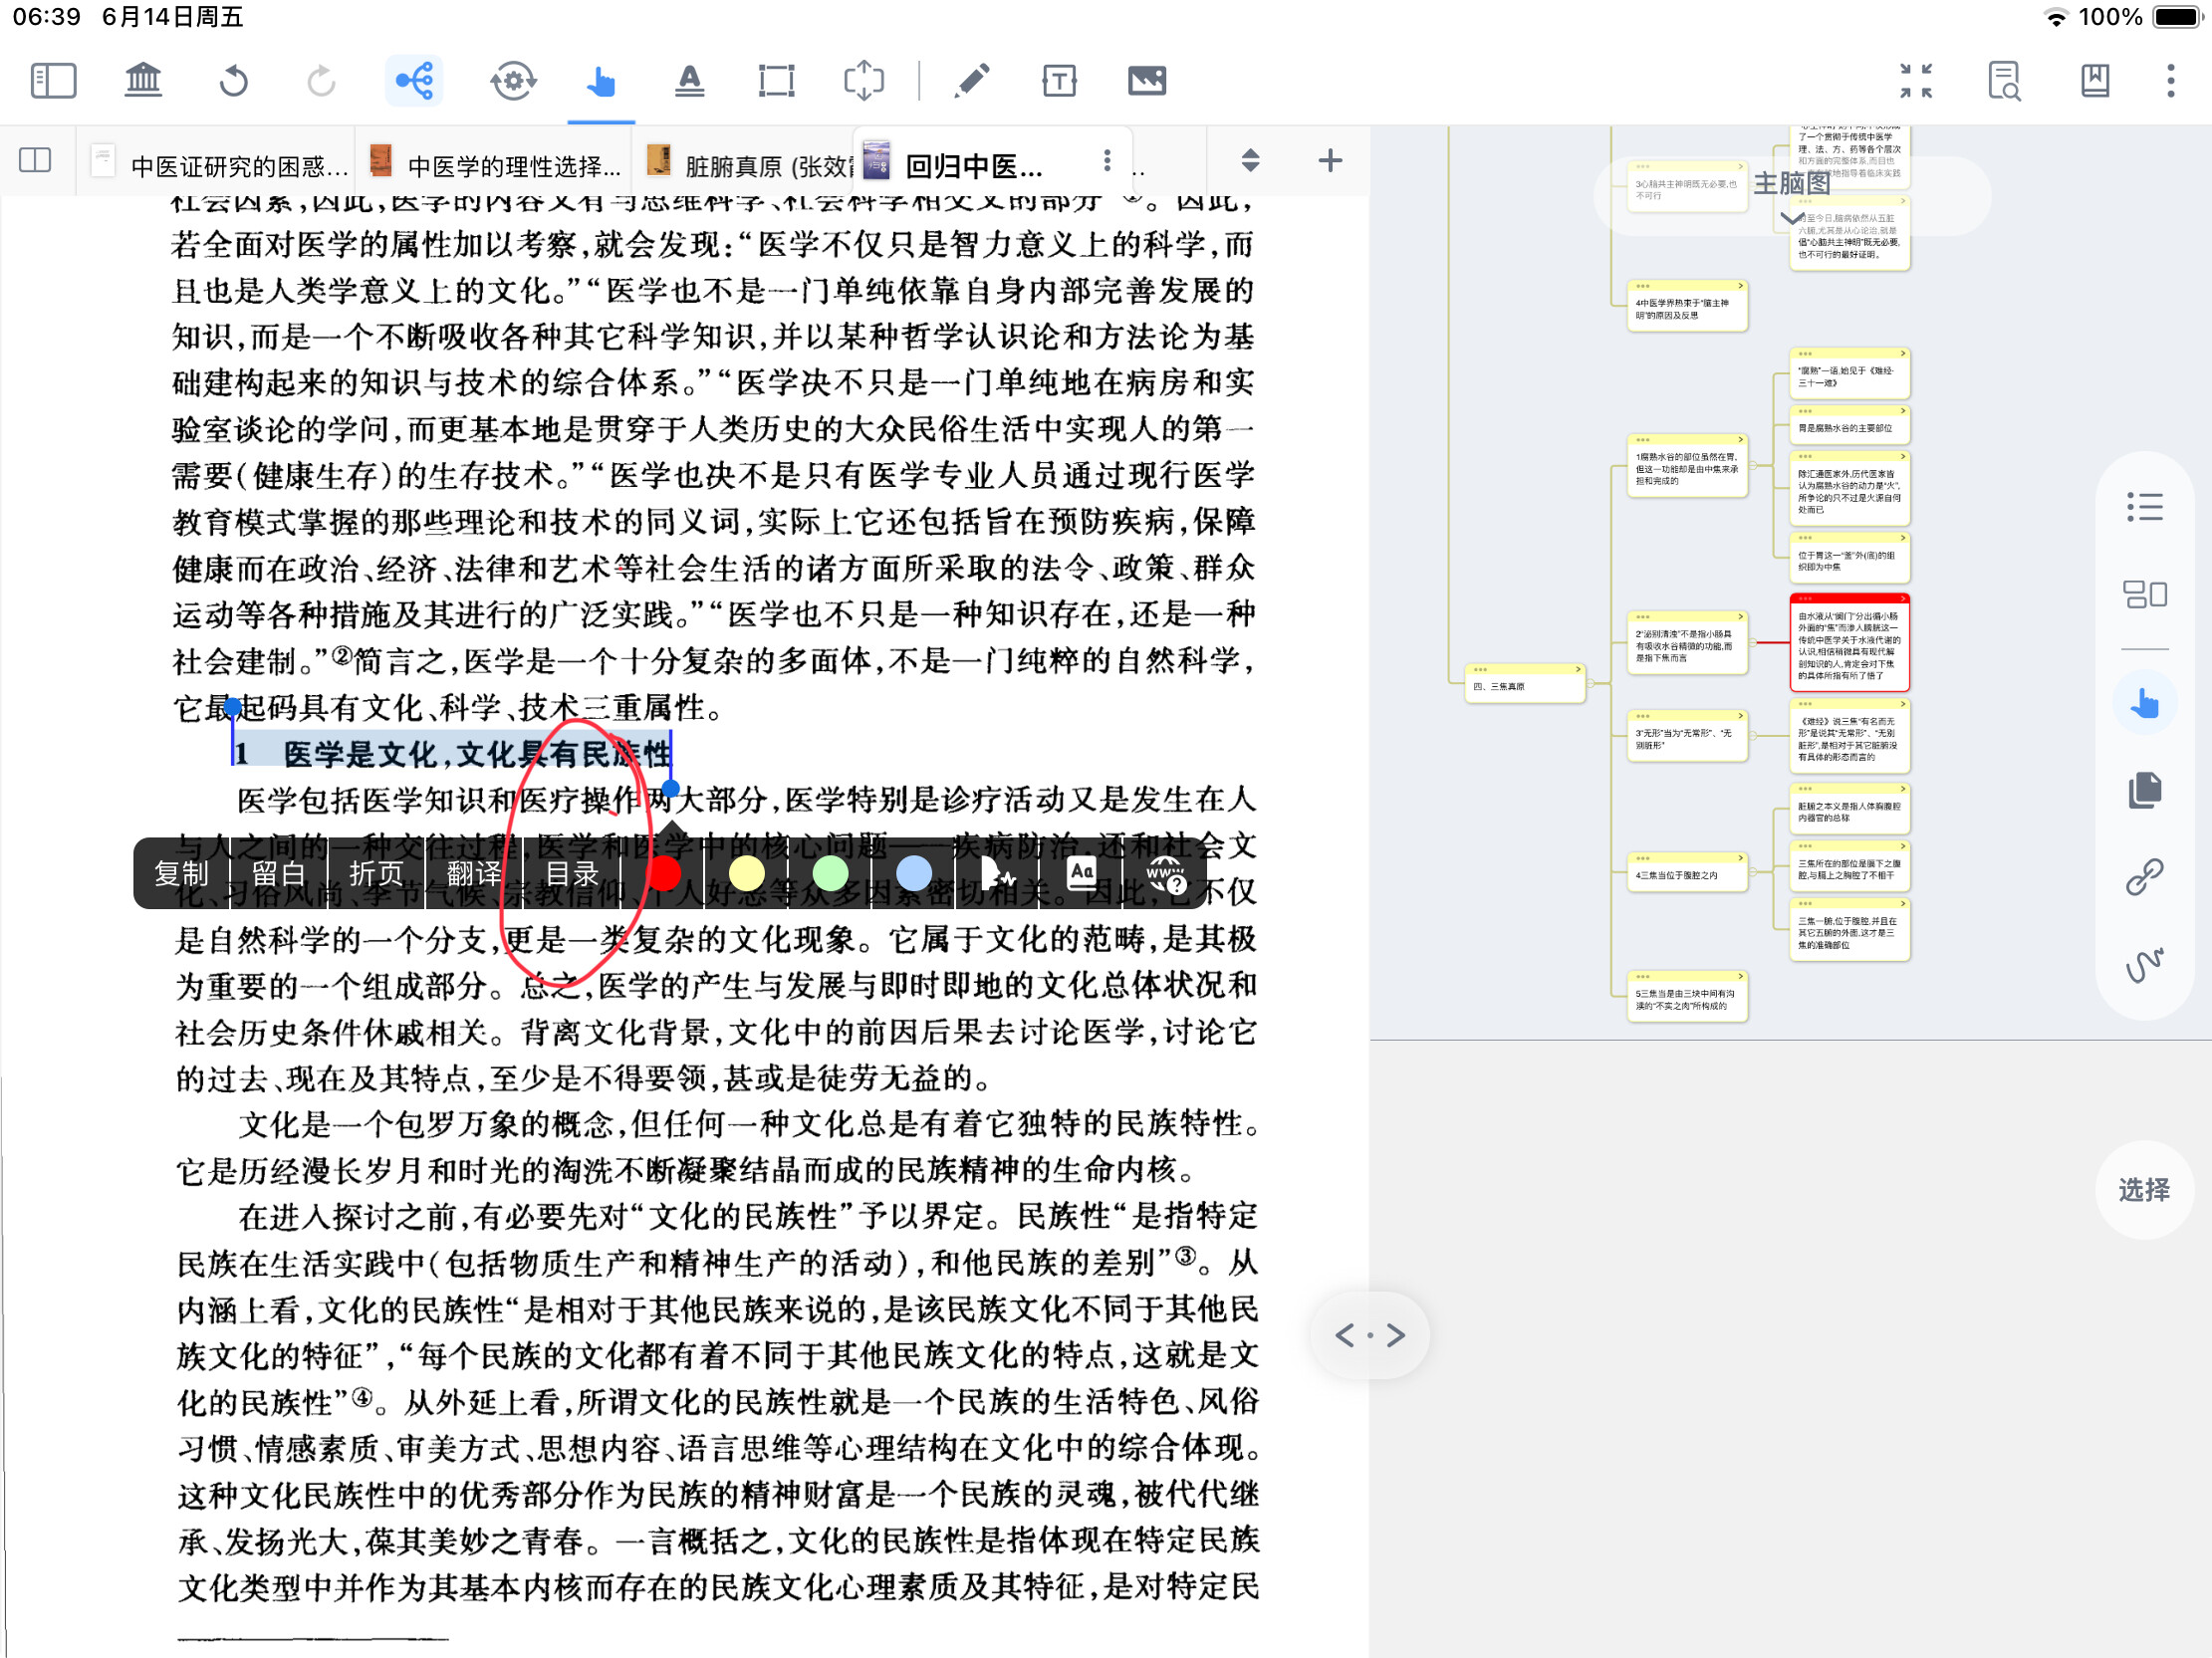Choose the blue highlight color
The height and width of the screenshot is (1658, 2212).
[x=914, y=873]
